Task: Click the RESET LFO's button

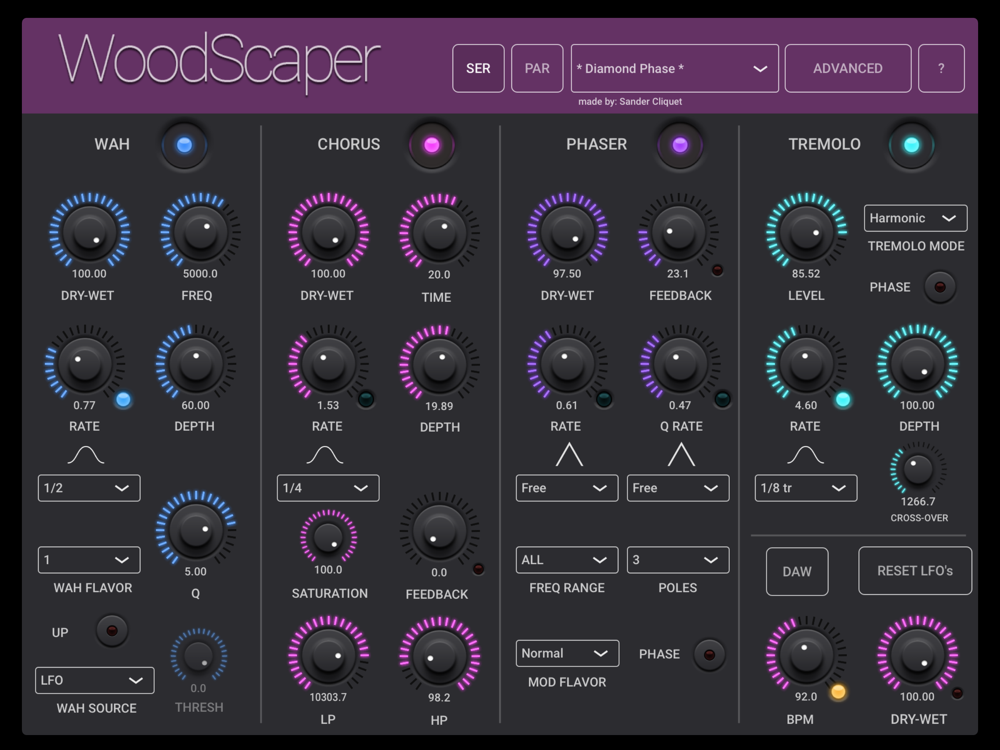Action: (915, 571)
